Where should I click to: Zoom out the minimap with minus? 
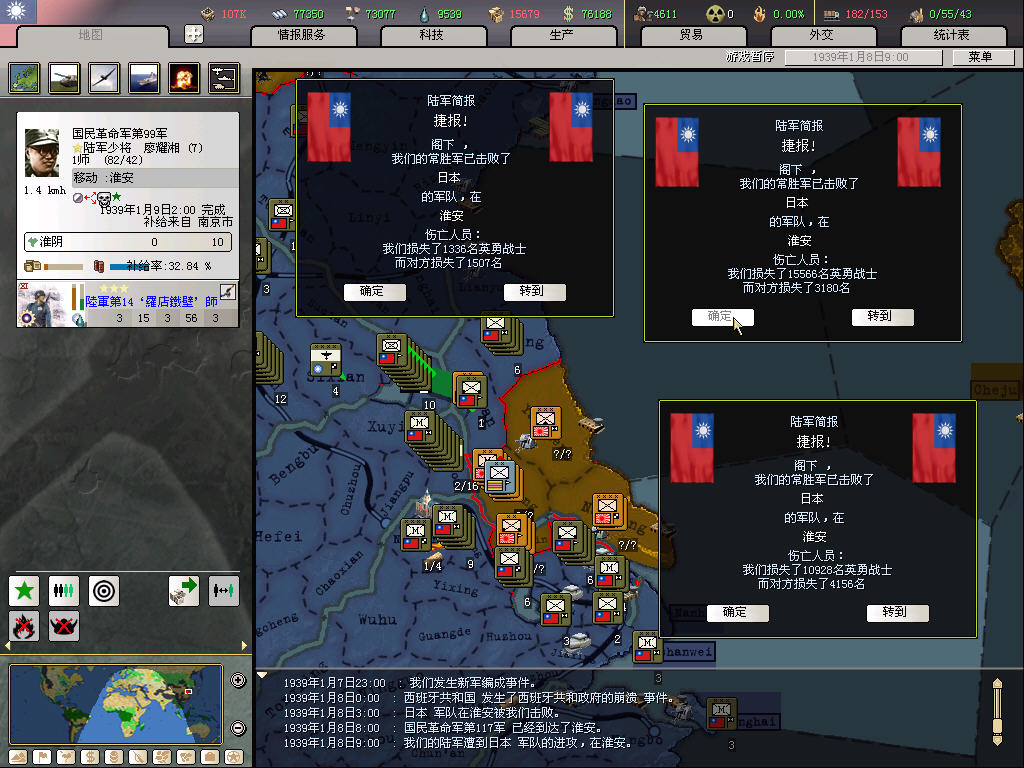pos(238,728)
